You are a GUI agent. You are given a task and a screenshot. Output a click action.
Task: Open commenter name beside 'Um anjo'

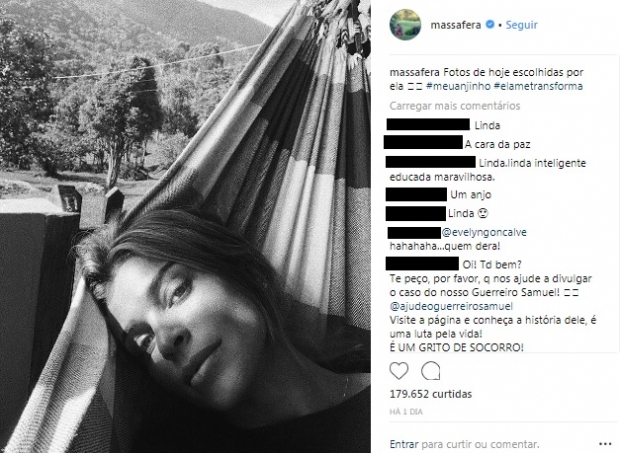coord(416,194)
